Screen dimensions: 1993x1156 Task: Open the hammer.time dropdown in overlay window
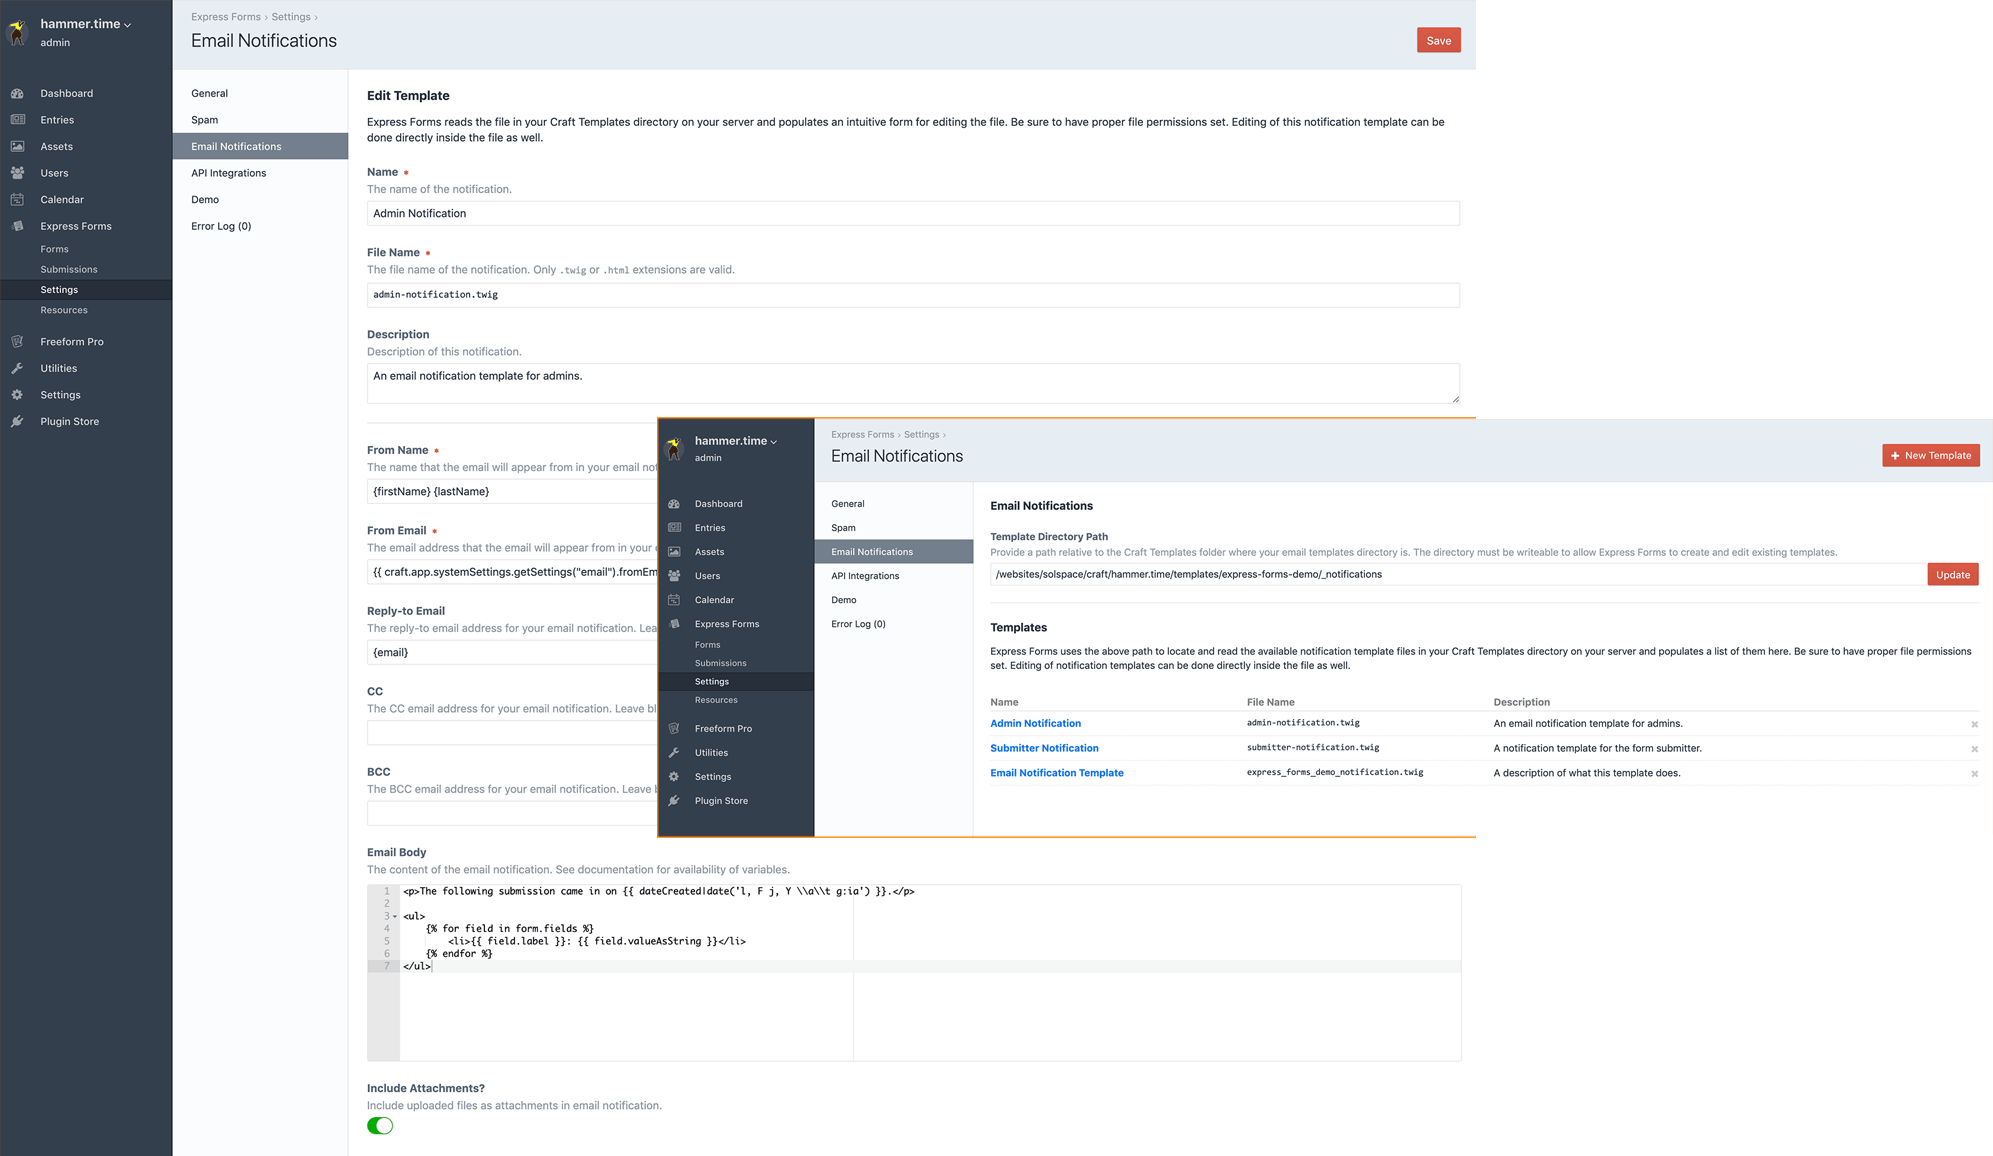click(x=736, y=441)
